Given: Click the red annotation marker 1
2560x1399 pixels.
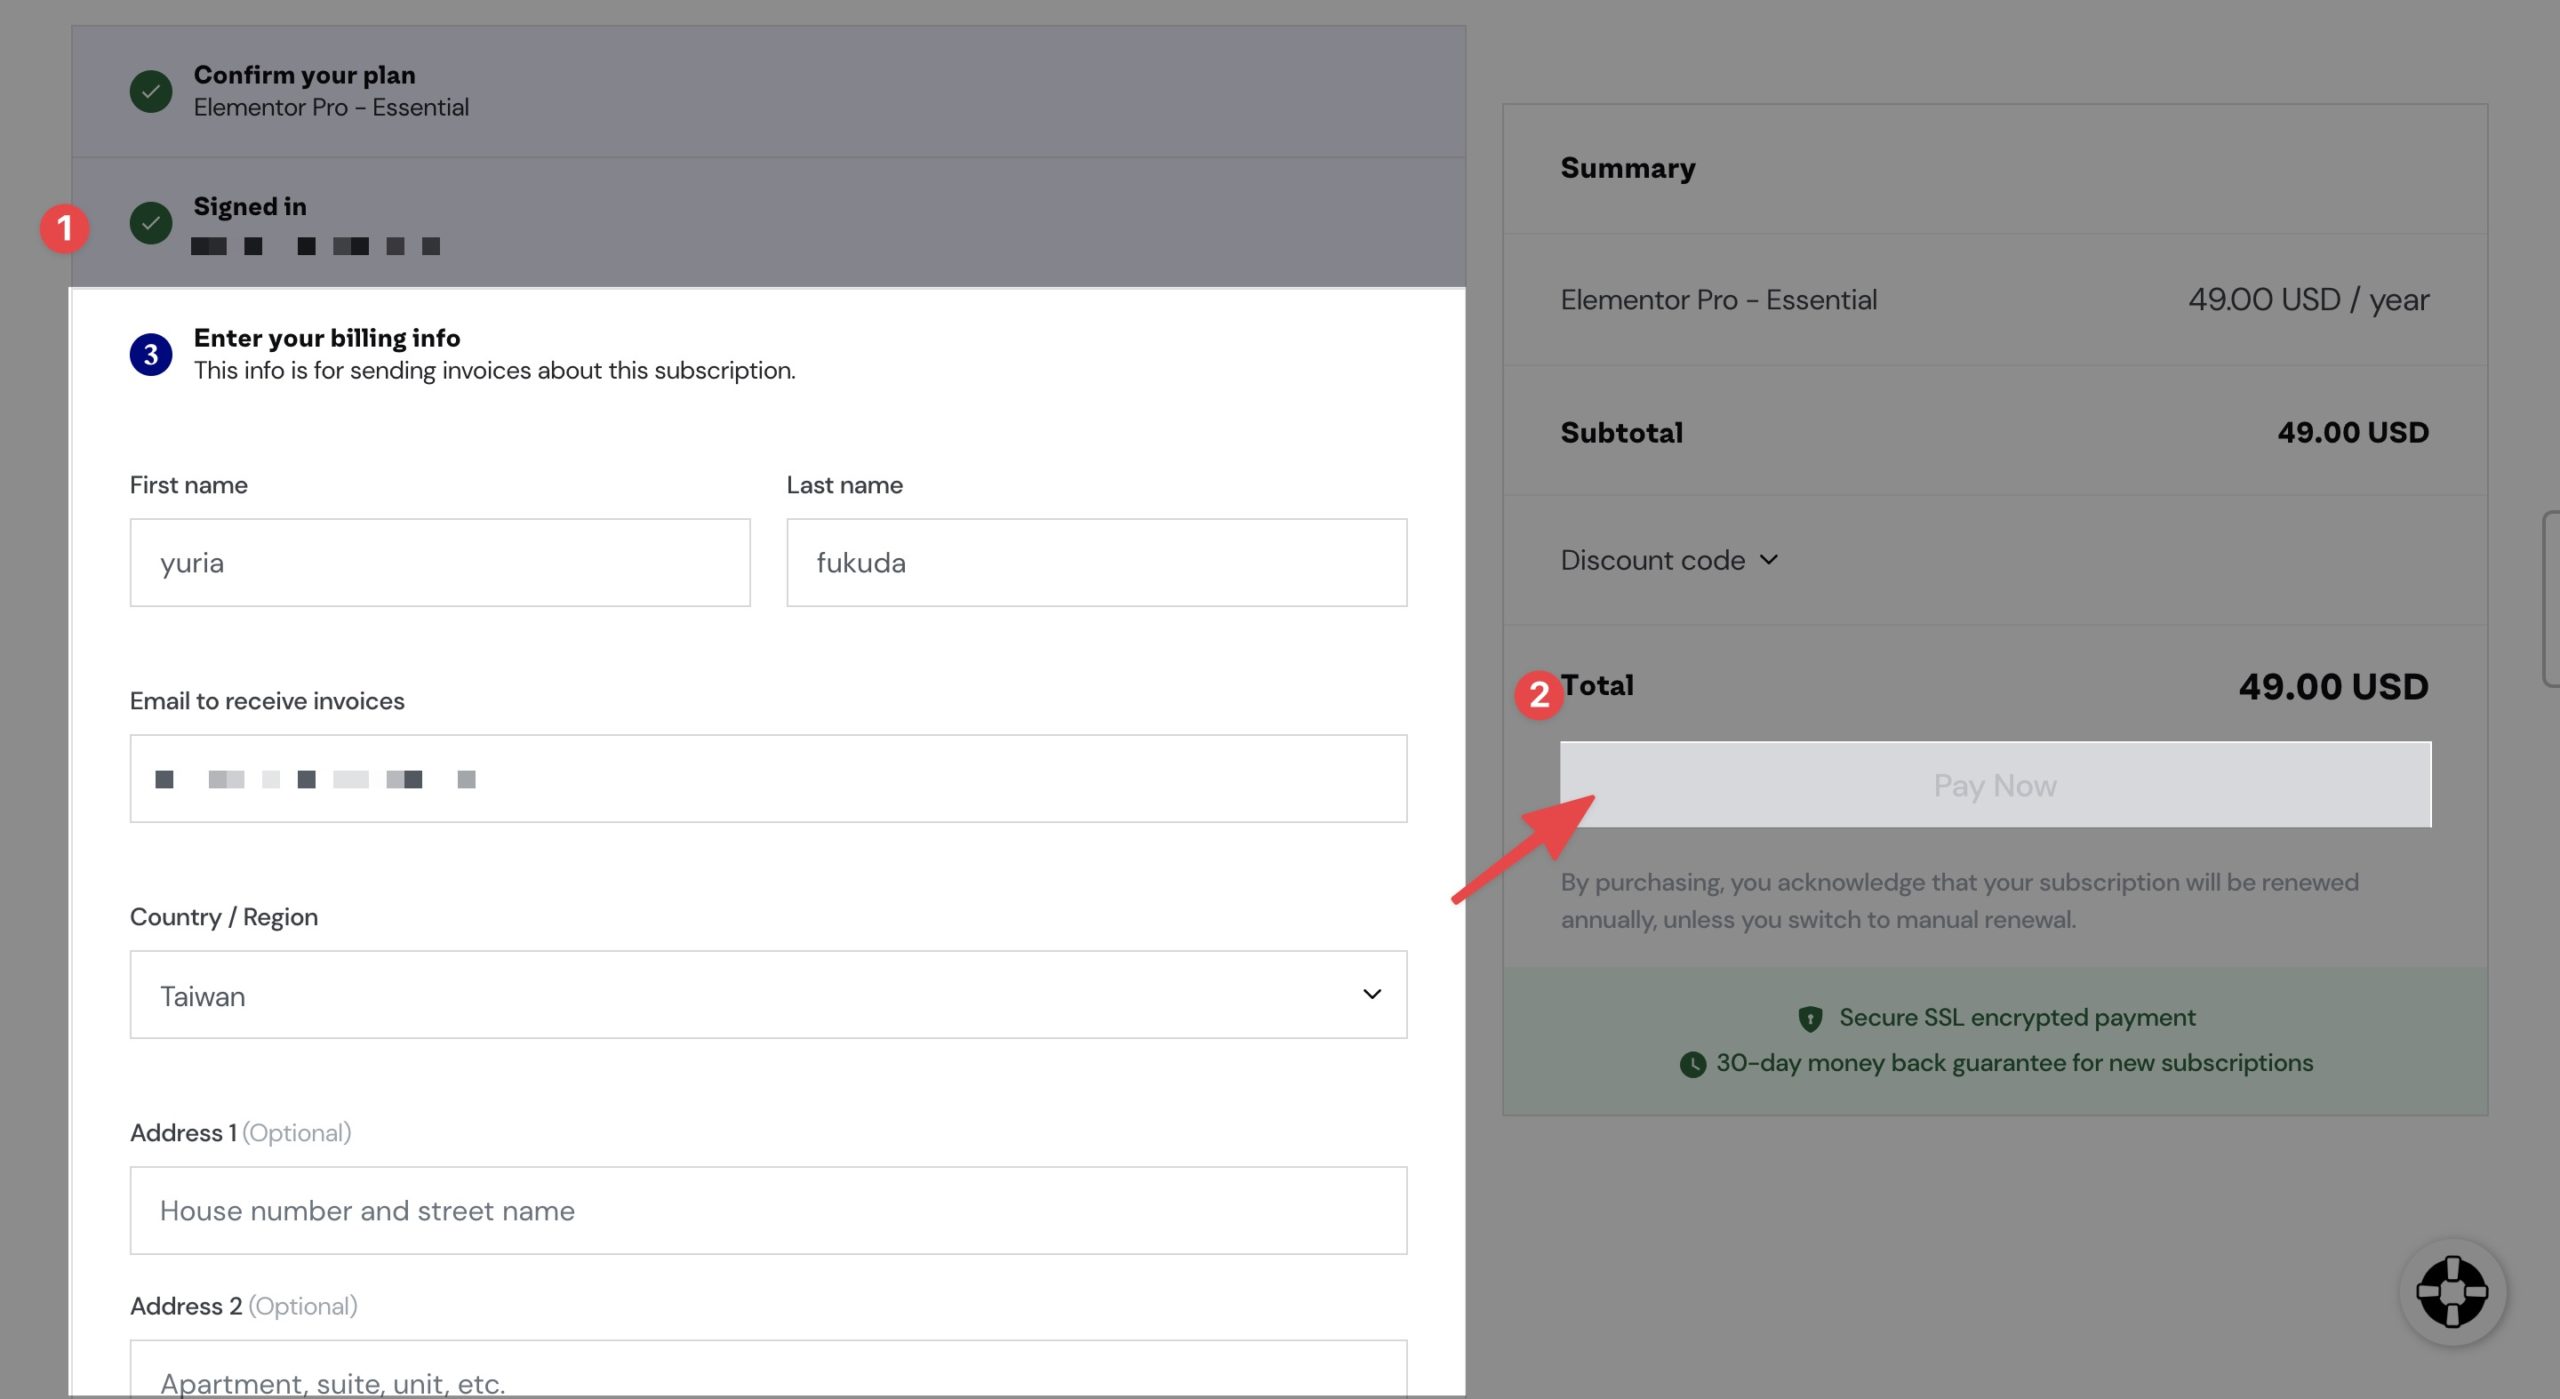Looking at the screenshot, I should [65, 228].
